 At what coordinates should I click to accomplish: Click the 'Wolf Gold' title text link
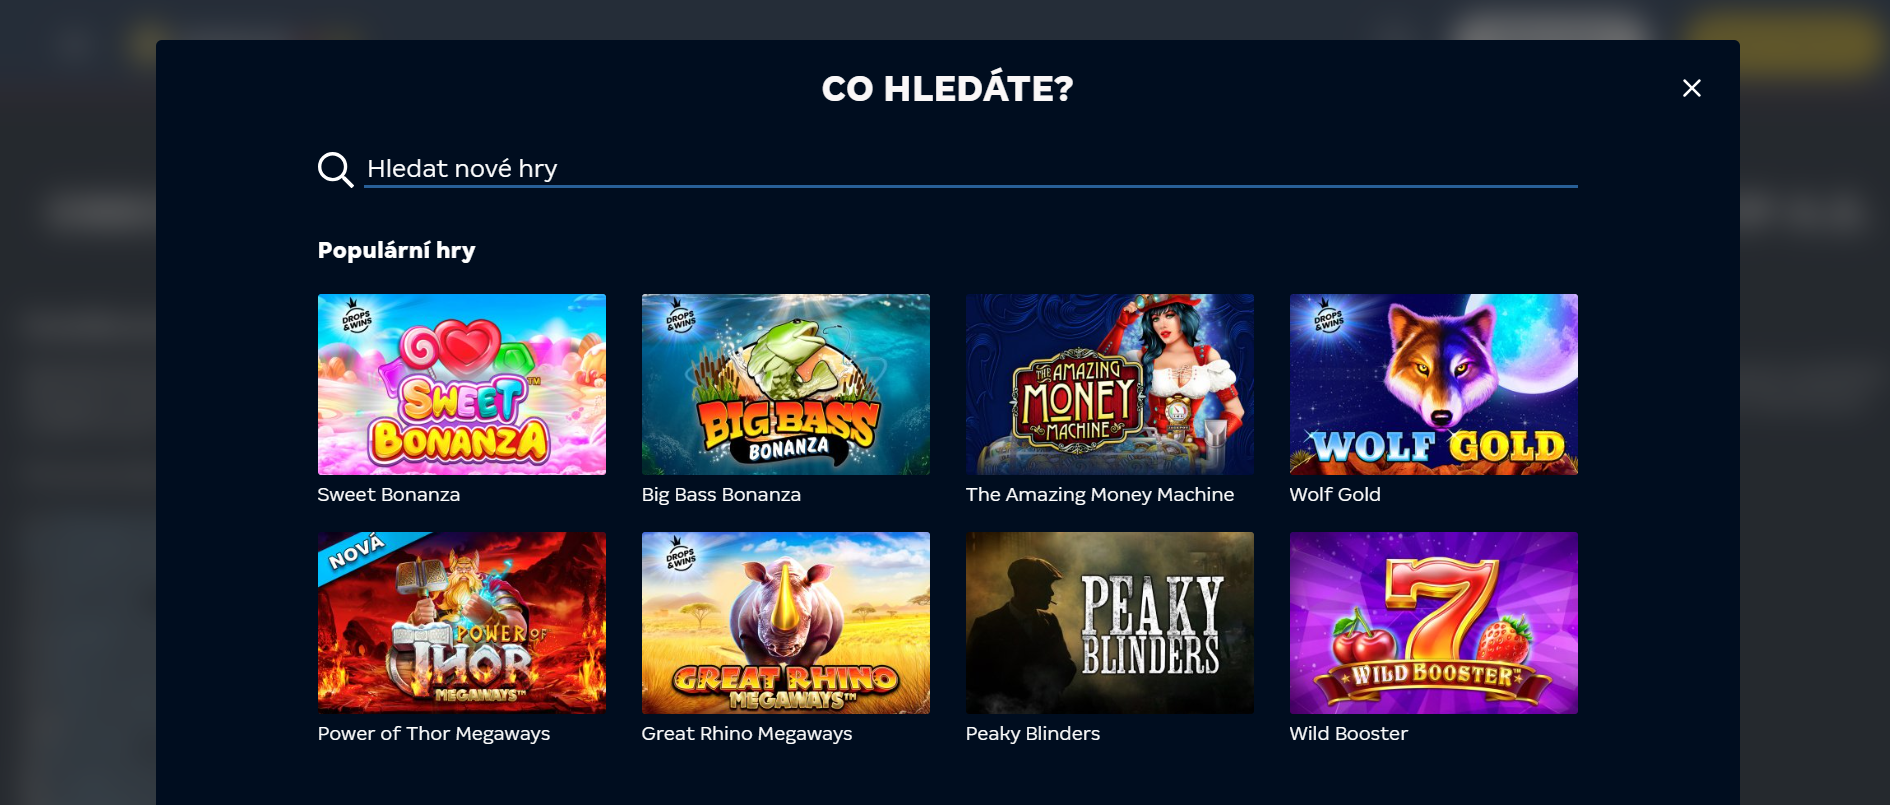[1335, 494]
